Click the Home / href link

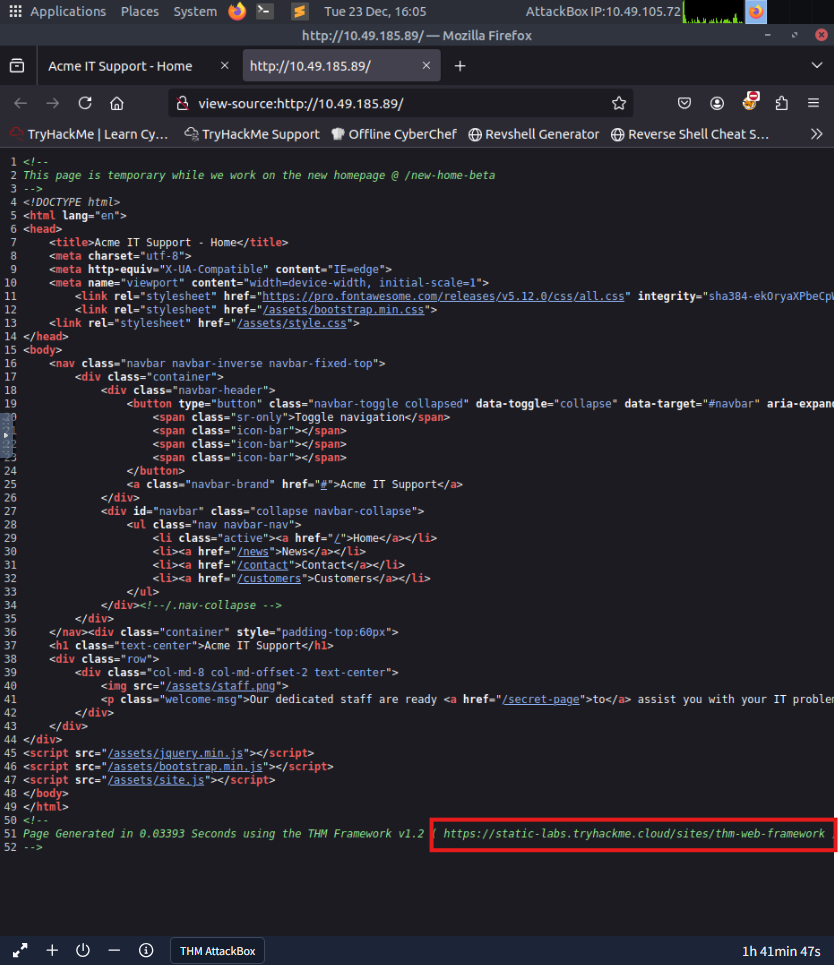[337, 538]
